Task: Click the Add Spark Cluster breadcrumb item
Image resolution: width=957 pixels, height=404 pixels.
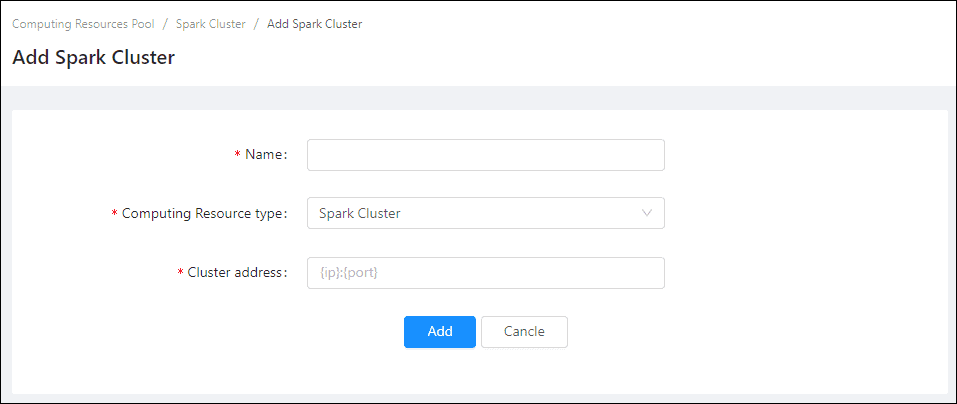Action: [x=314, y=24]
